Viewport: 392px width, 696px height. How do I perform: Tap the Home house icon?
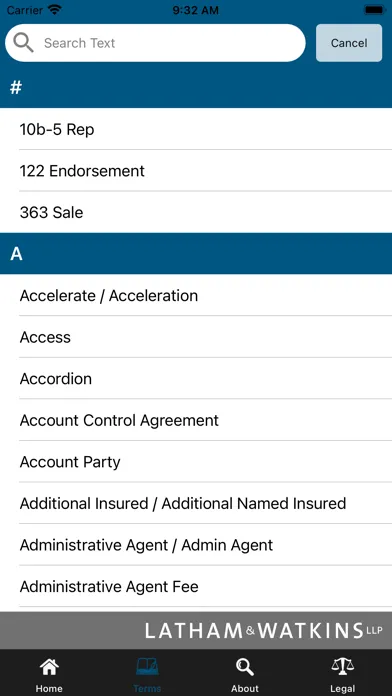pos(49,667)
